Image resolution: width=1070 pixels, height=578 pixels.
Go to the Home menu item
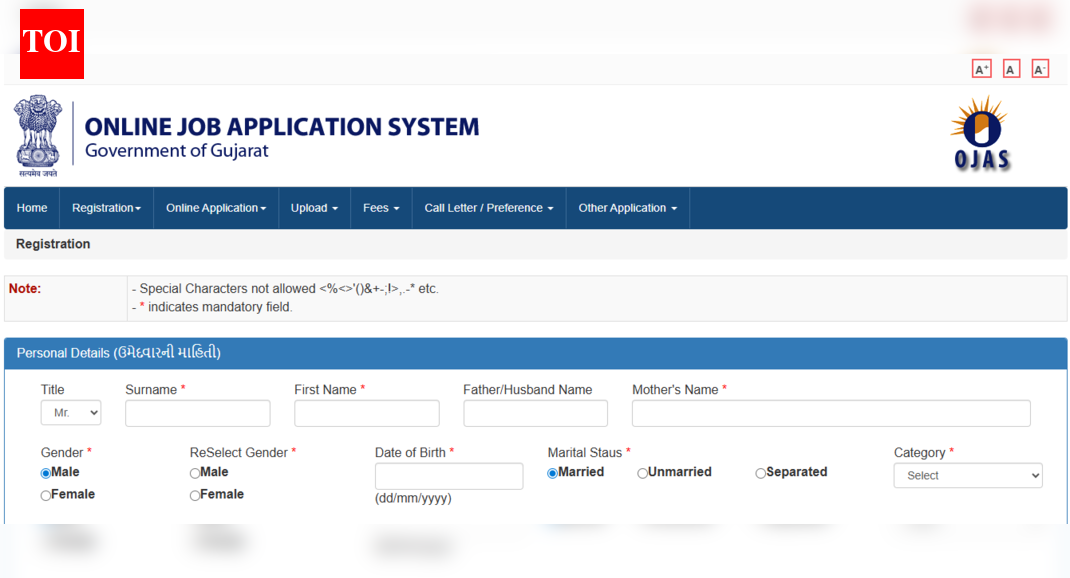tap(31, 208)
